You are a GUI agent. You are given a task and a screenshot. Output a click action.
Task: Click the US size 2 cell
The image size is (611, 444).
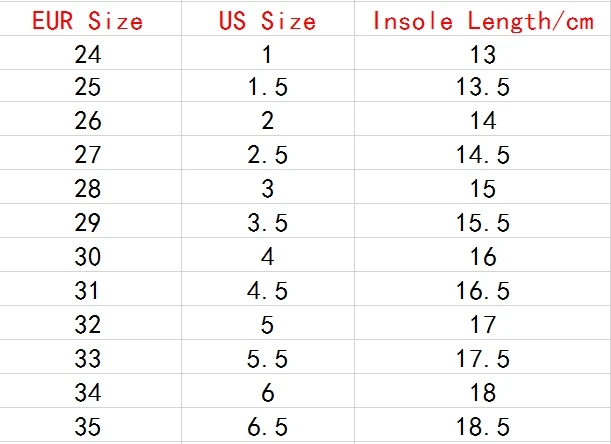[268, 119]
